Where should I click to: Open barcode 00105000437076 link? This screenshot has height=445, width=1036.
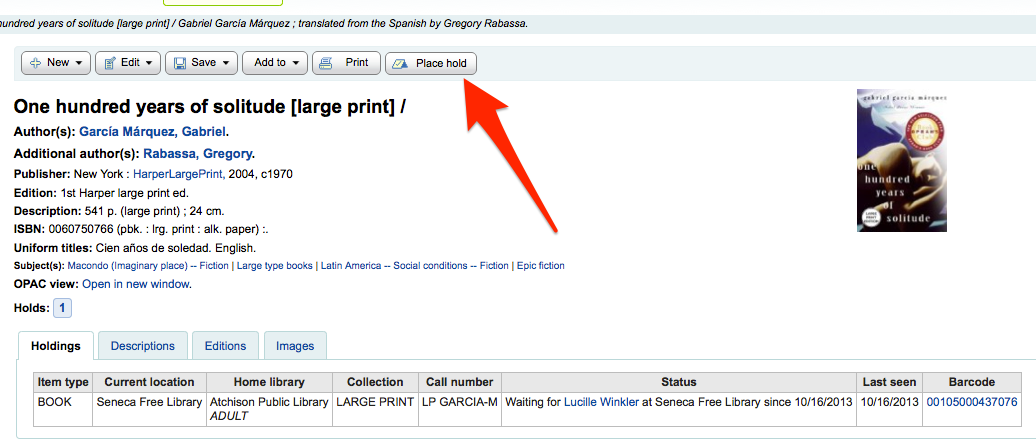pyautogui.click(x=971, y=402)
